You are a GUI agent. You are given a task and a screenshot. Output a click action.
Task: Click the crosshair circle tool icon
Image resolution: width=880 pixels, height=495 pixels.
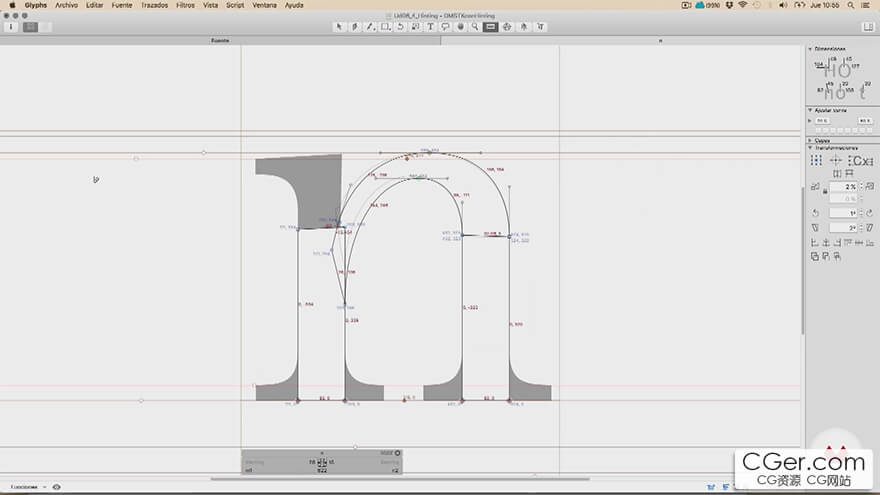click(507, 26)
